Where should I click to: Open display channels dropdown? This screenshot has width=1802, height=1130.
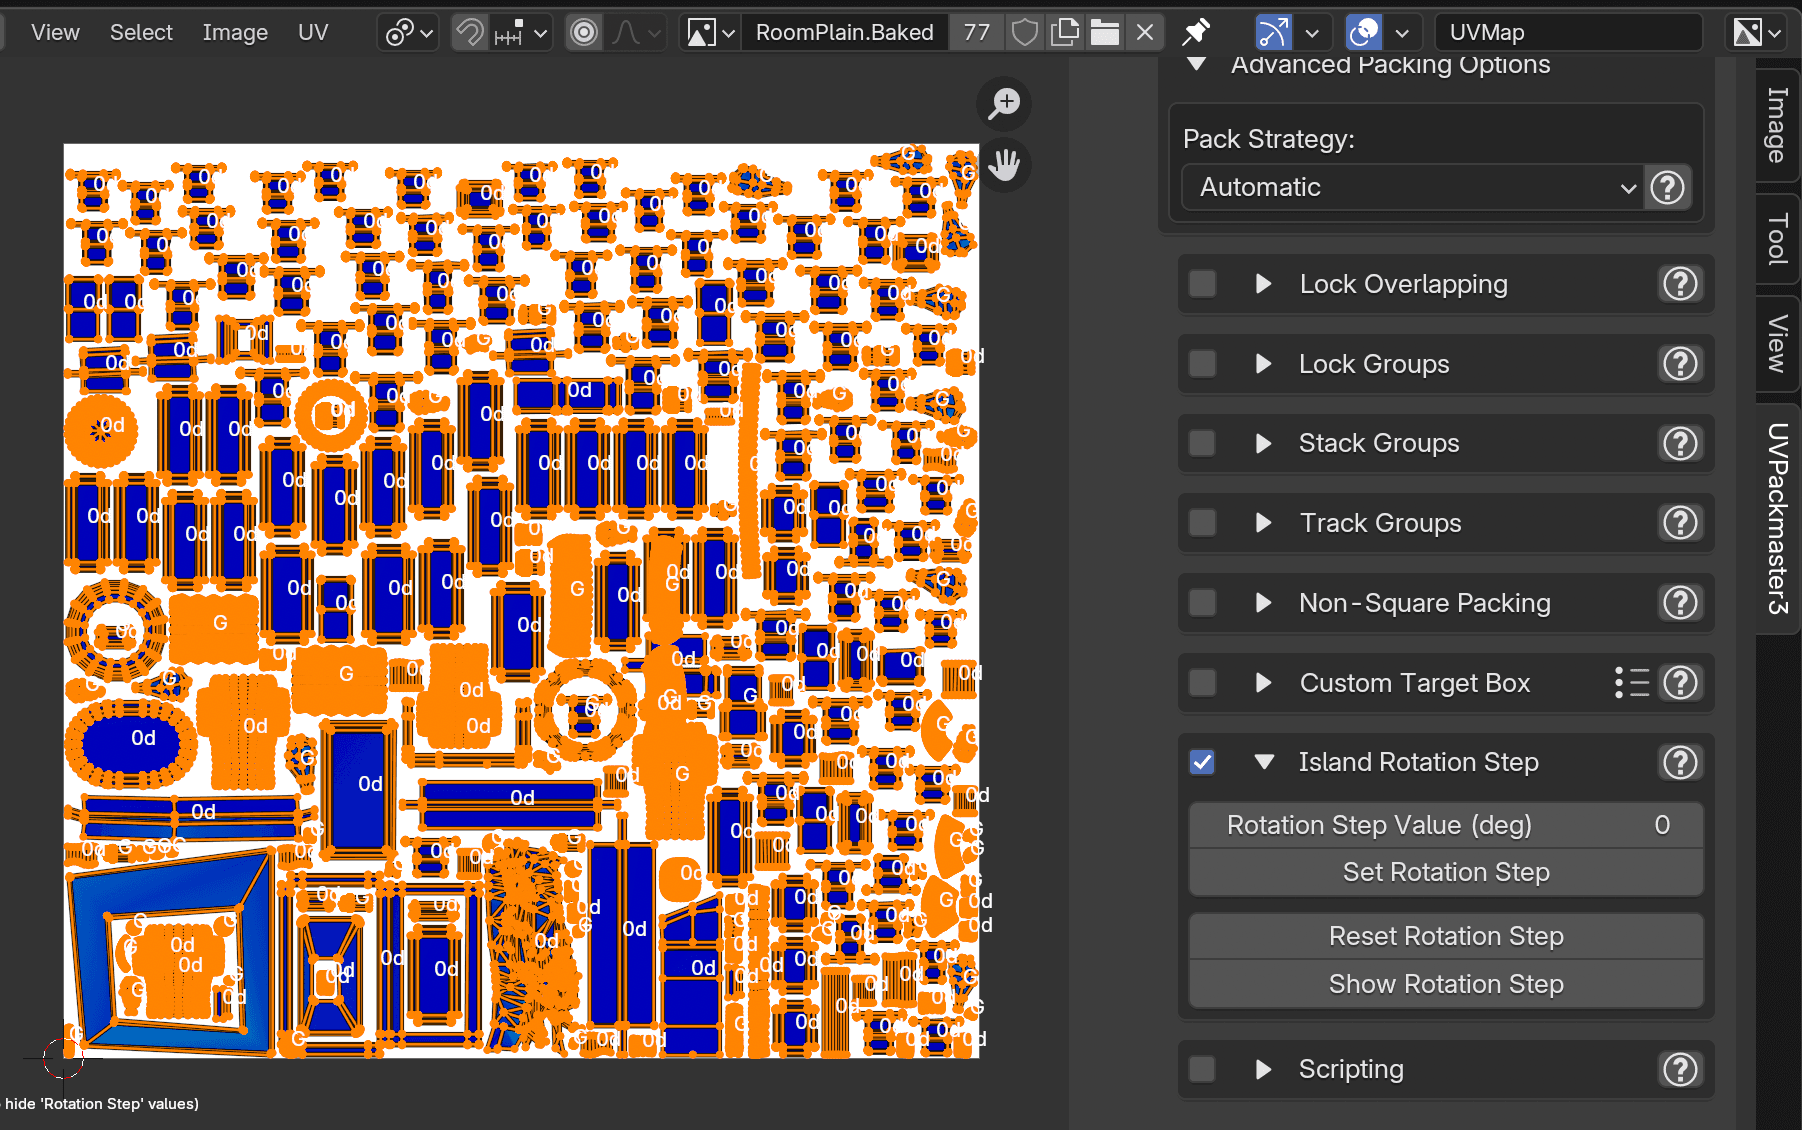pos(1757,33)
